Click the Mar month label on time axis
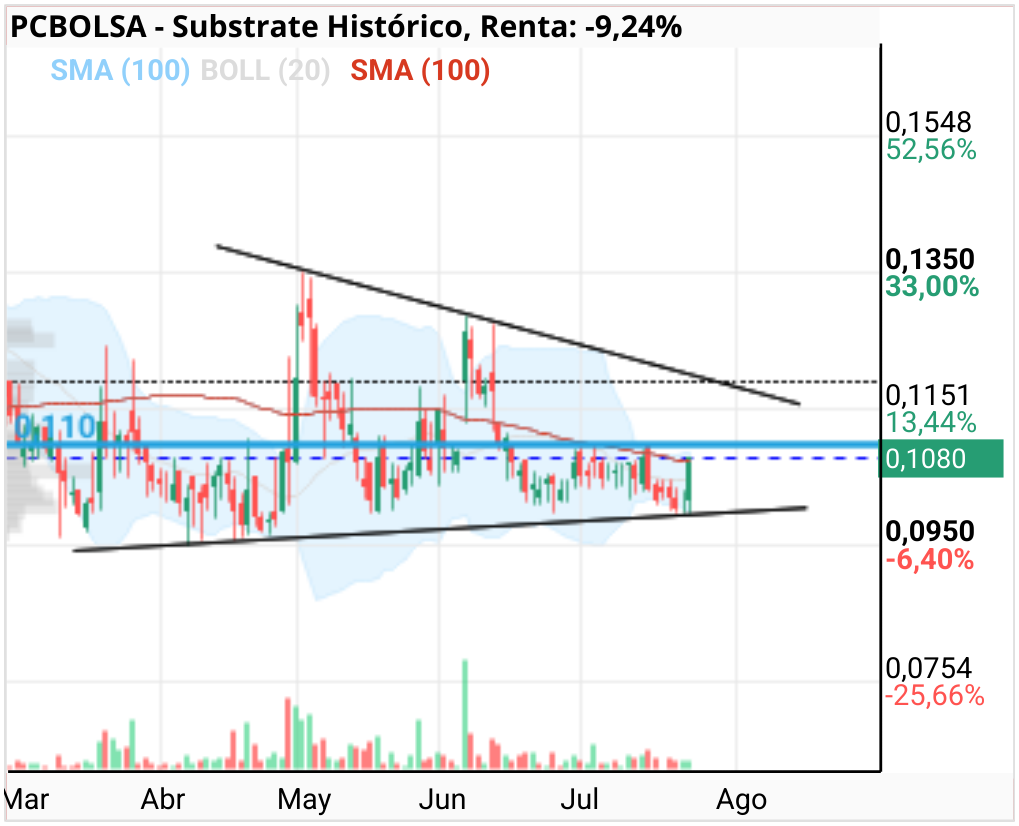Image resolution: width=1019 pixels, height=826 pixels. tap(27, 799)
